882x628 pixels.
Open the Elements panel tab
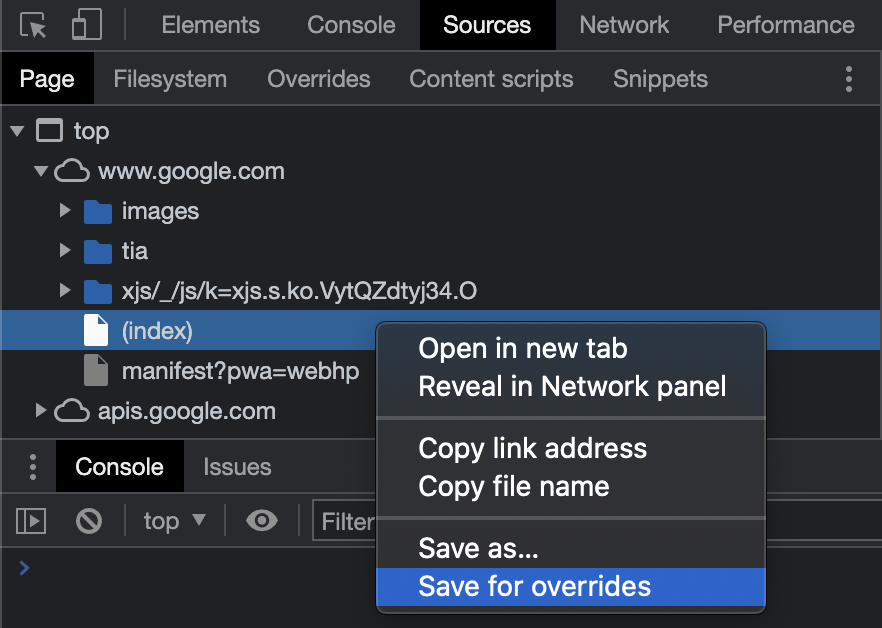tap(210, 25)
